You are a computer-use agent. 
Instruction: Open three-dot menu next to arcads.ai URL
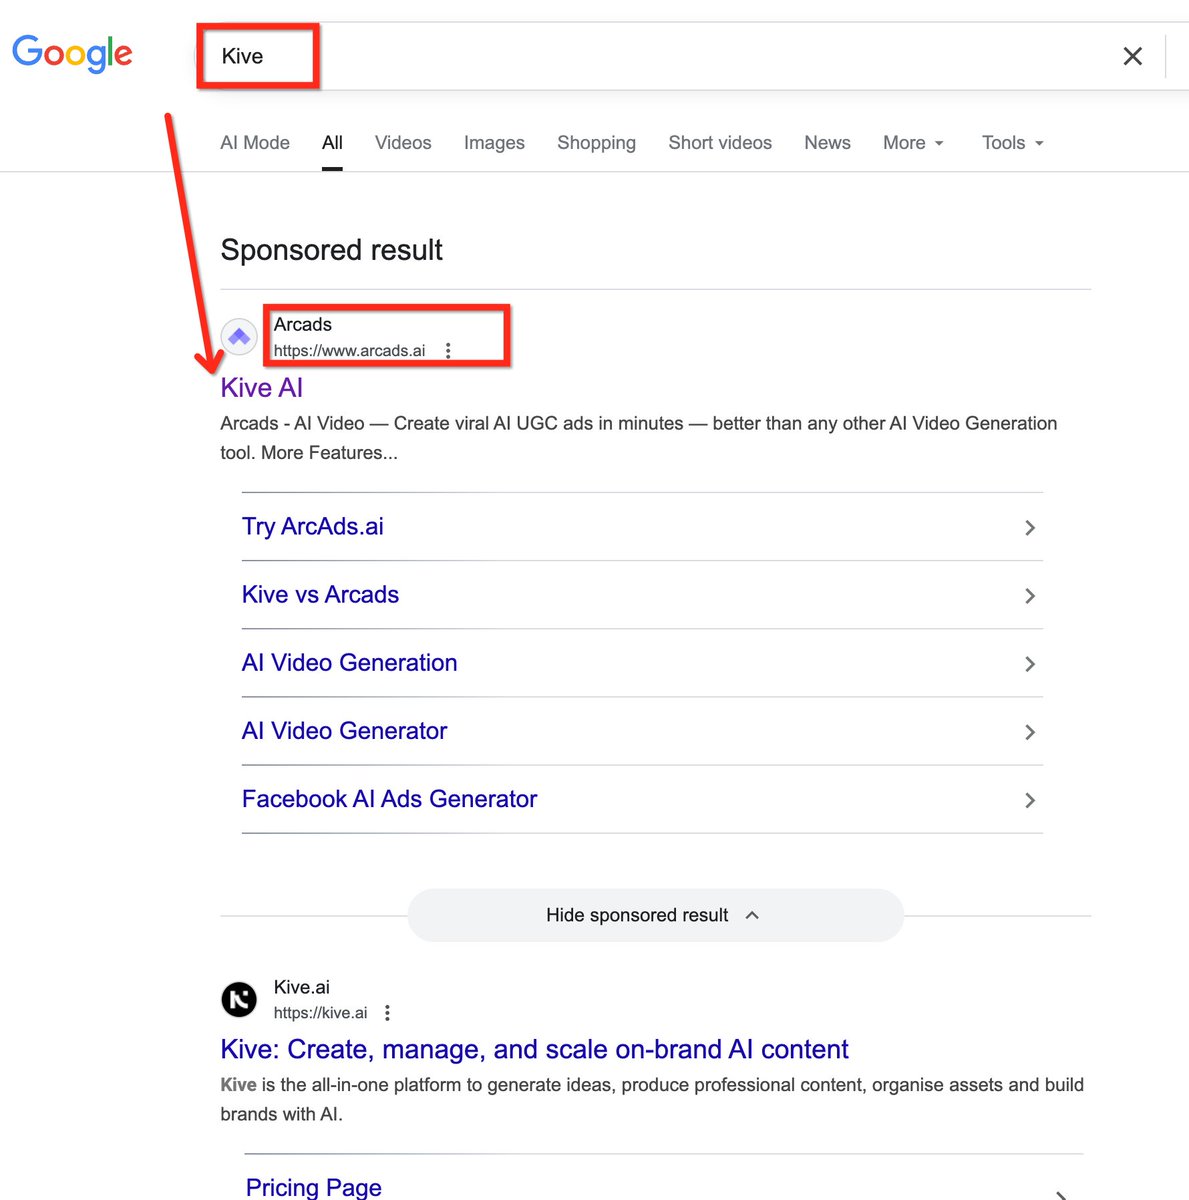coord(448,351)
